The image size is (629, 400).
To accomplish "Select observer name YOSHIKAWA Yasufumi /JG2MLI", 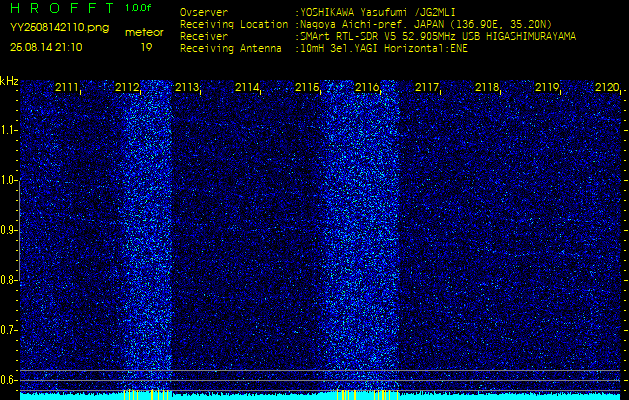I will coord(378,13).
